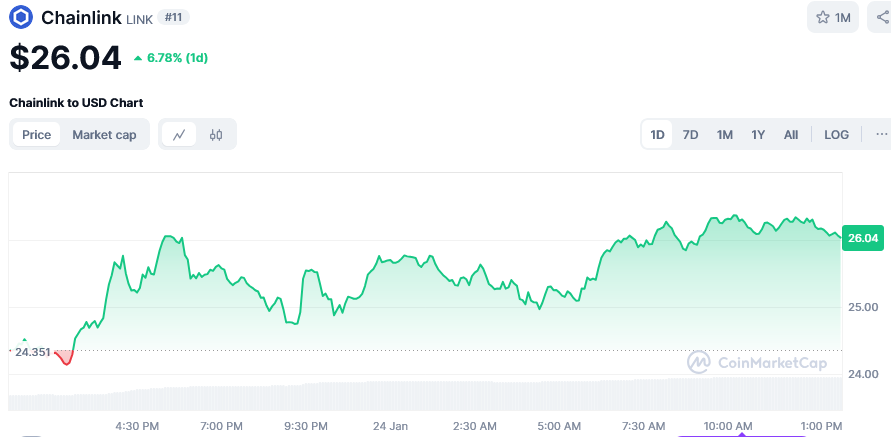Select the Price chart tab
Viewport: 891px width, 437px height.
[x=36, y=135]
